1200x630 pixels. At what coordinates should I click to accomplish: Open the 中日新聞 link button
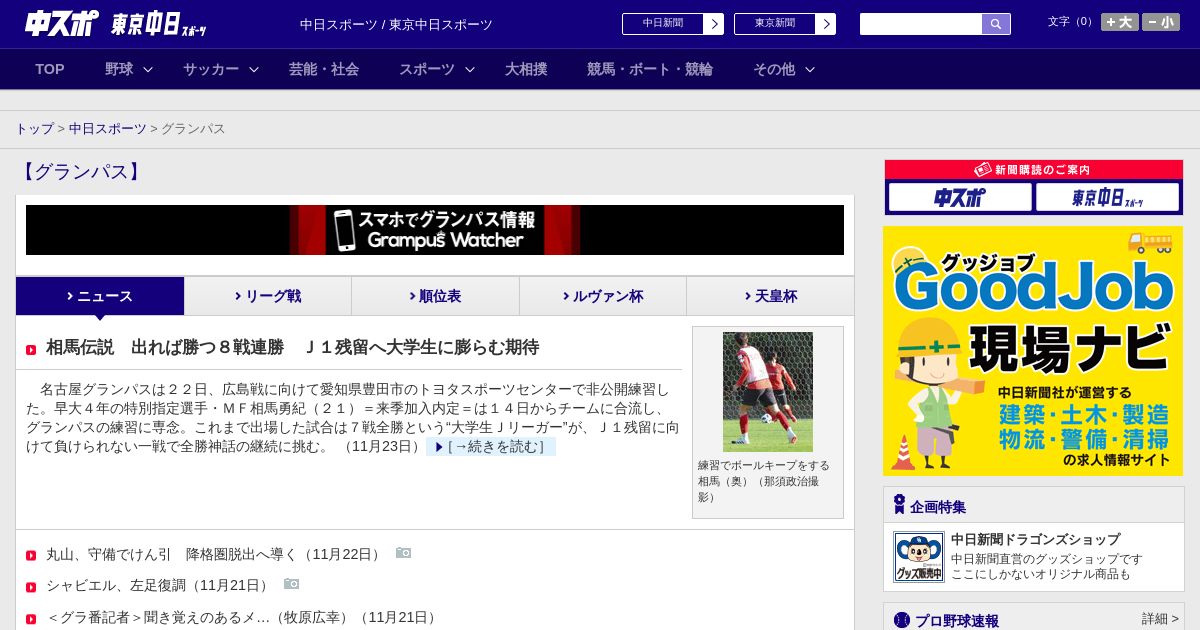click(672, 24)
